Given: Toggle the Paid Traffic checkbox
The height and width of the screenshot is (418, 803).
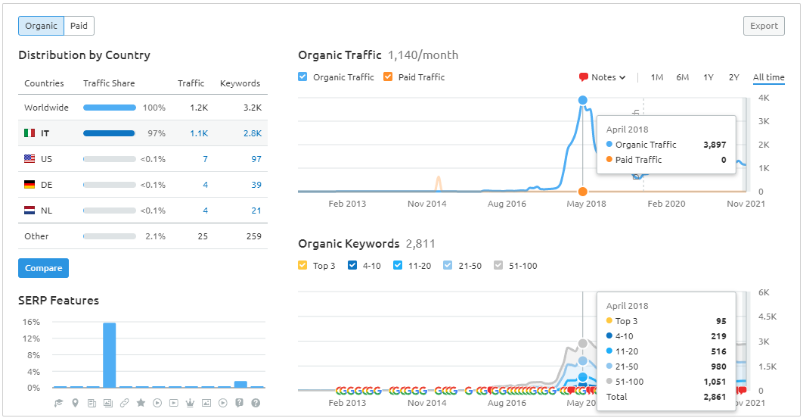Looking at the screenshot, I should (388, 77).
